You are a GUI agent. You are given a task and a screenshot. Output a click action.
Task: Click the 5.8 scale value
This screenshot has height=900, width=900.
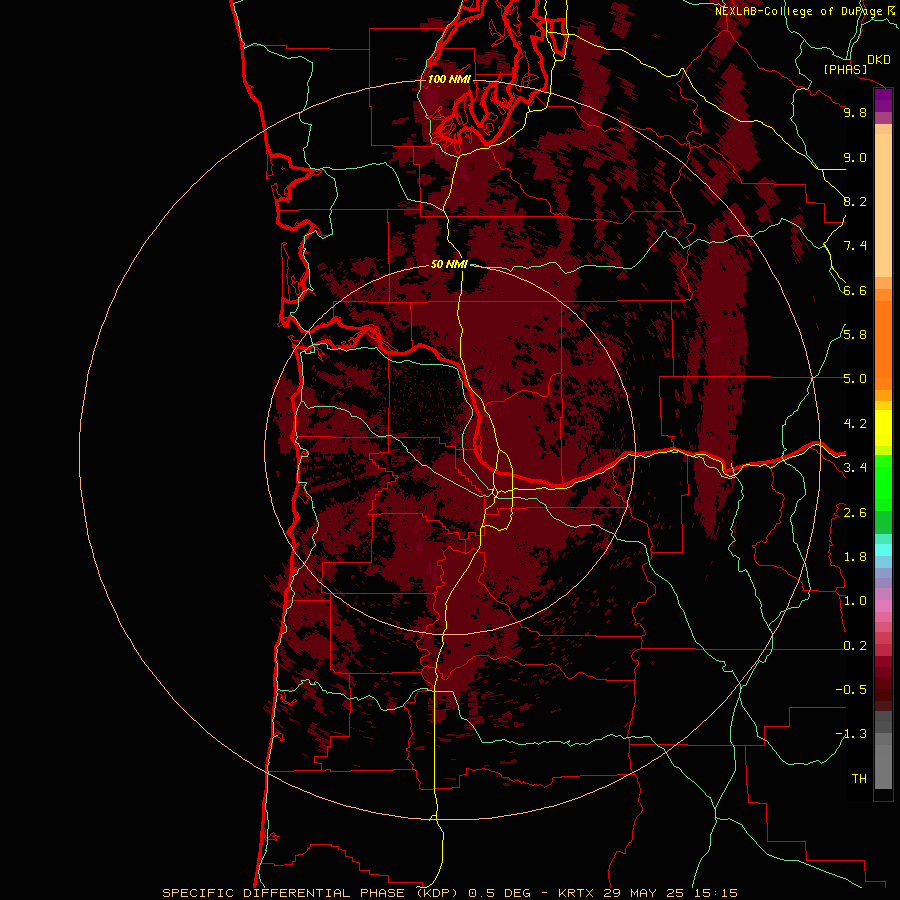pyautogui.click(x=855, y=335)
